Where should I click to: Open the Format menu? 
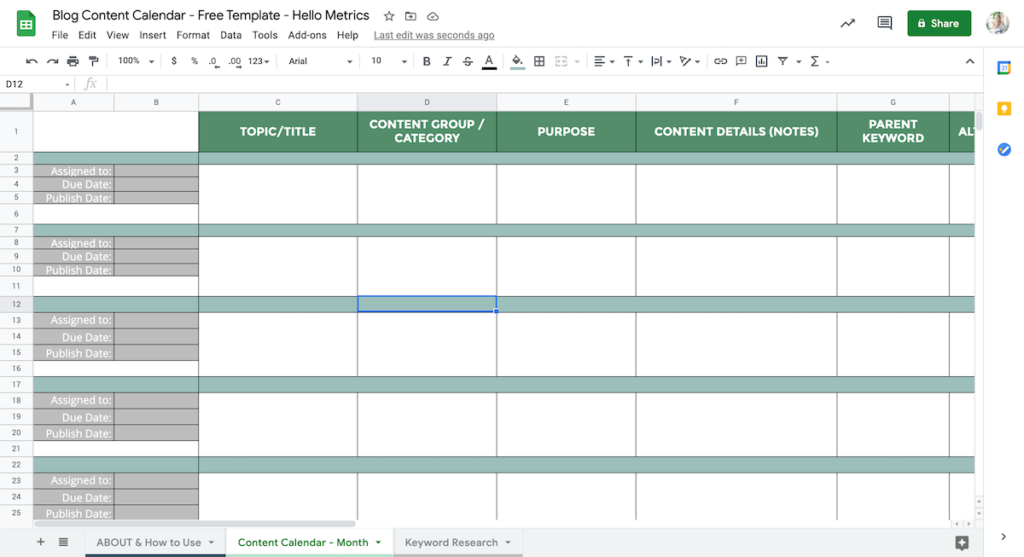tap(193, 35)
